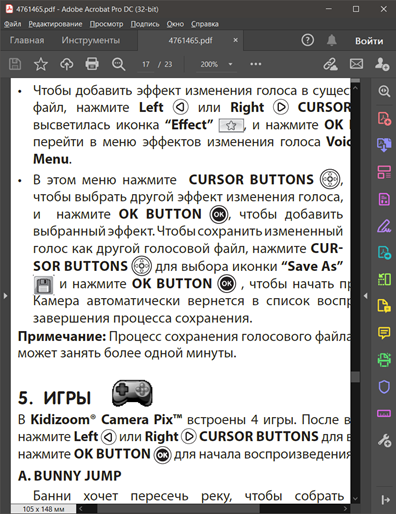396x514 pixels.
Task: Click the horizontal scrollbar left arrow
Action: click(81, 509)
